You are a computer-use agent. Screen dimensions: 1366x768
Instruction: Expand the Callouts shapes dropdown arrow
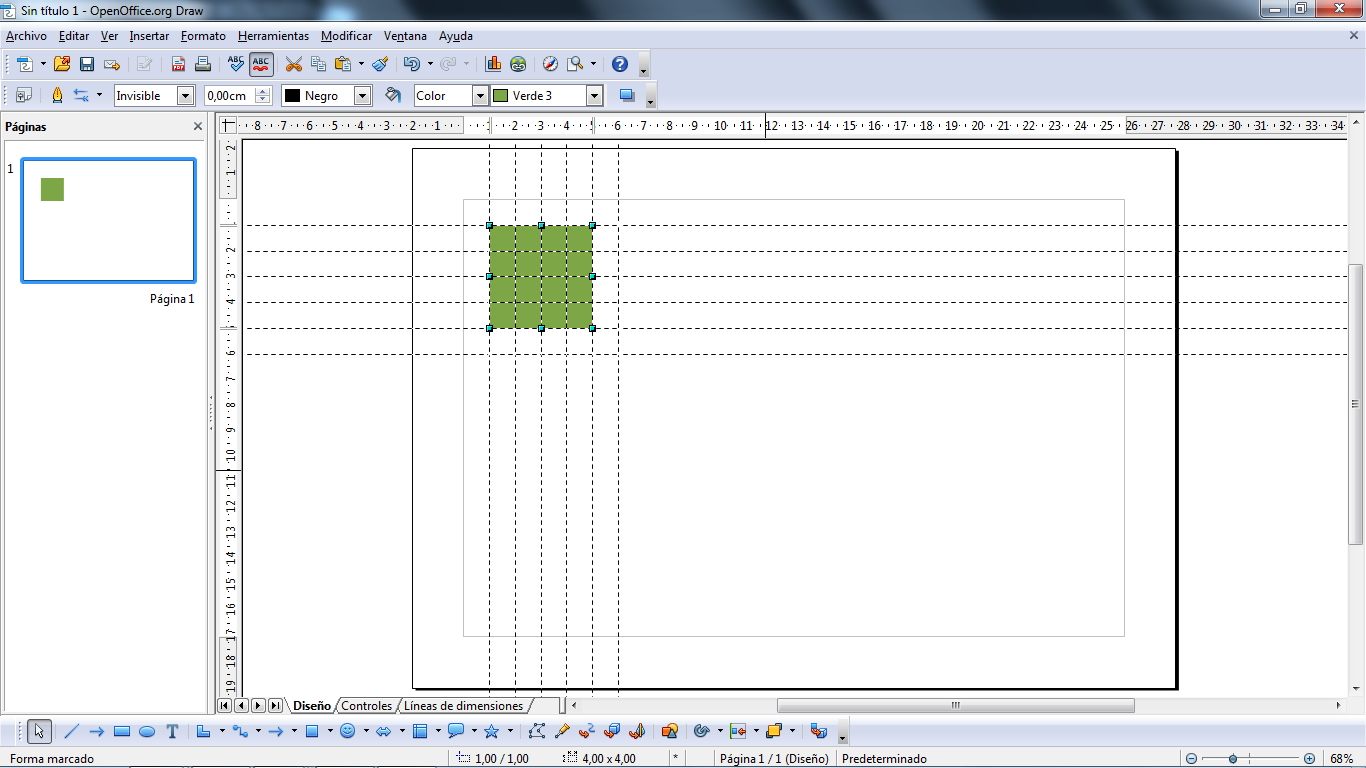(474, 731)
